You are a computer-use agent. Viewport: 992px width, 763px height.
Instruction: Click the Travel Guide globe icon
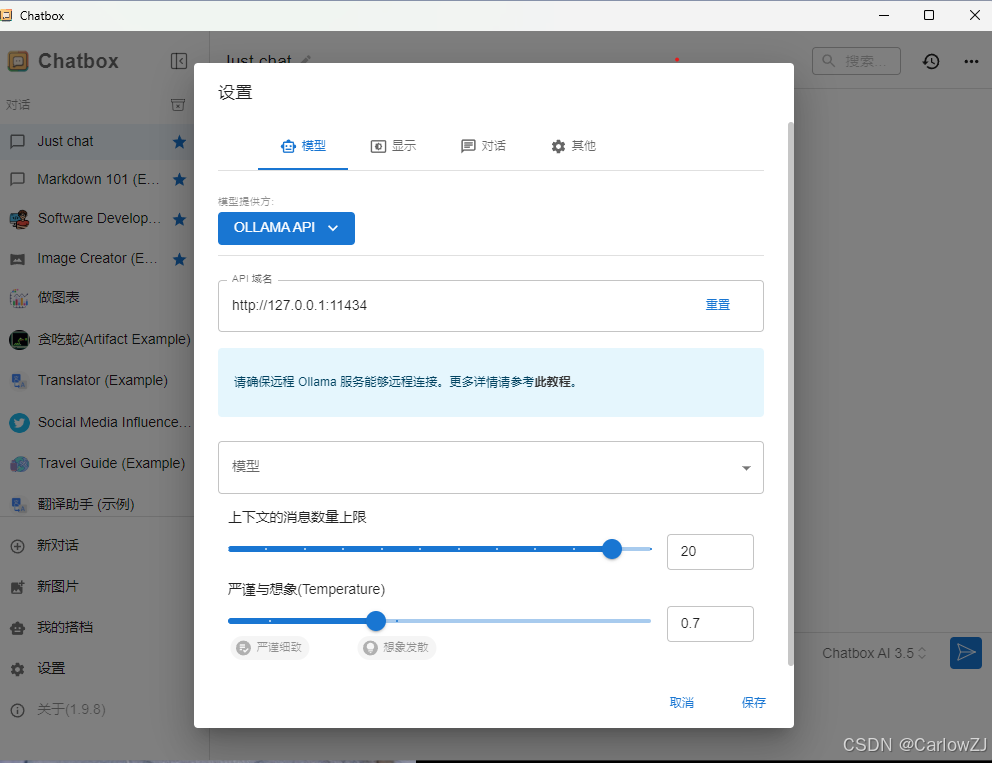pos(19,464)
